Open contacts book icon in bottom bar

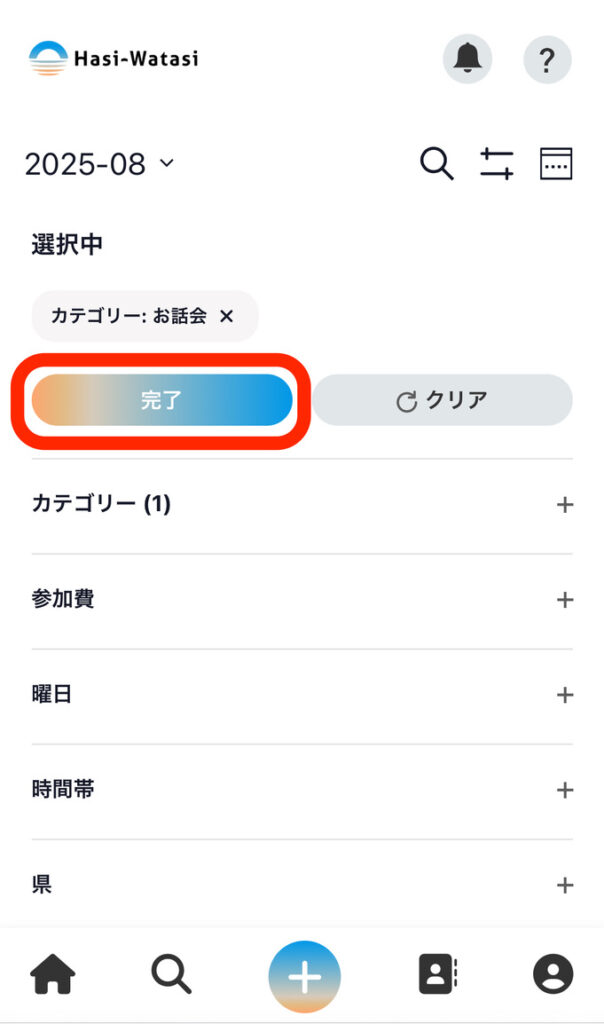[437, 974]
